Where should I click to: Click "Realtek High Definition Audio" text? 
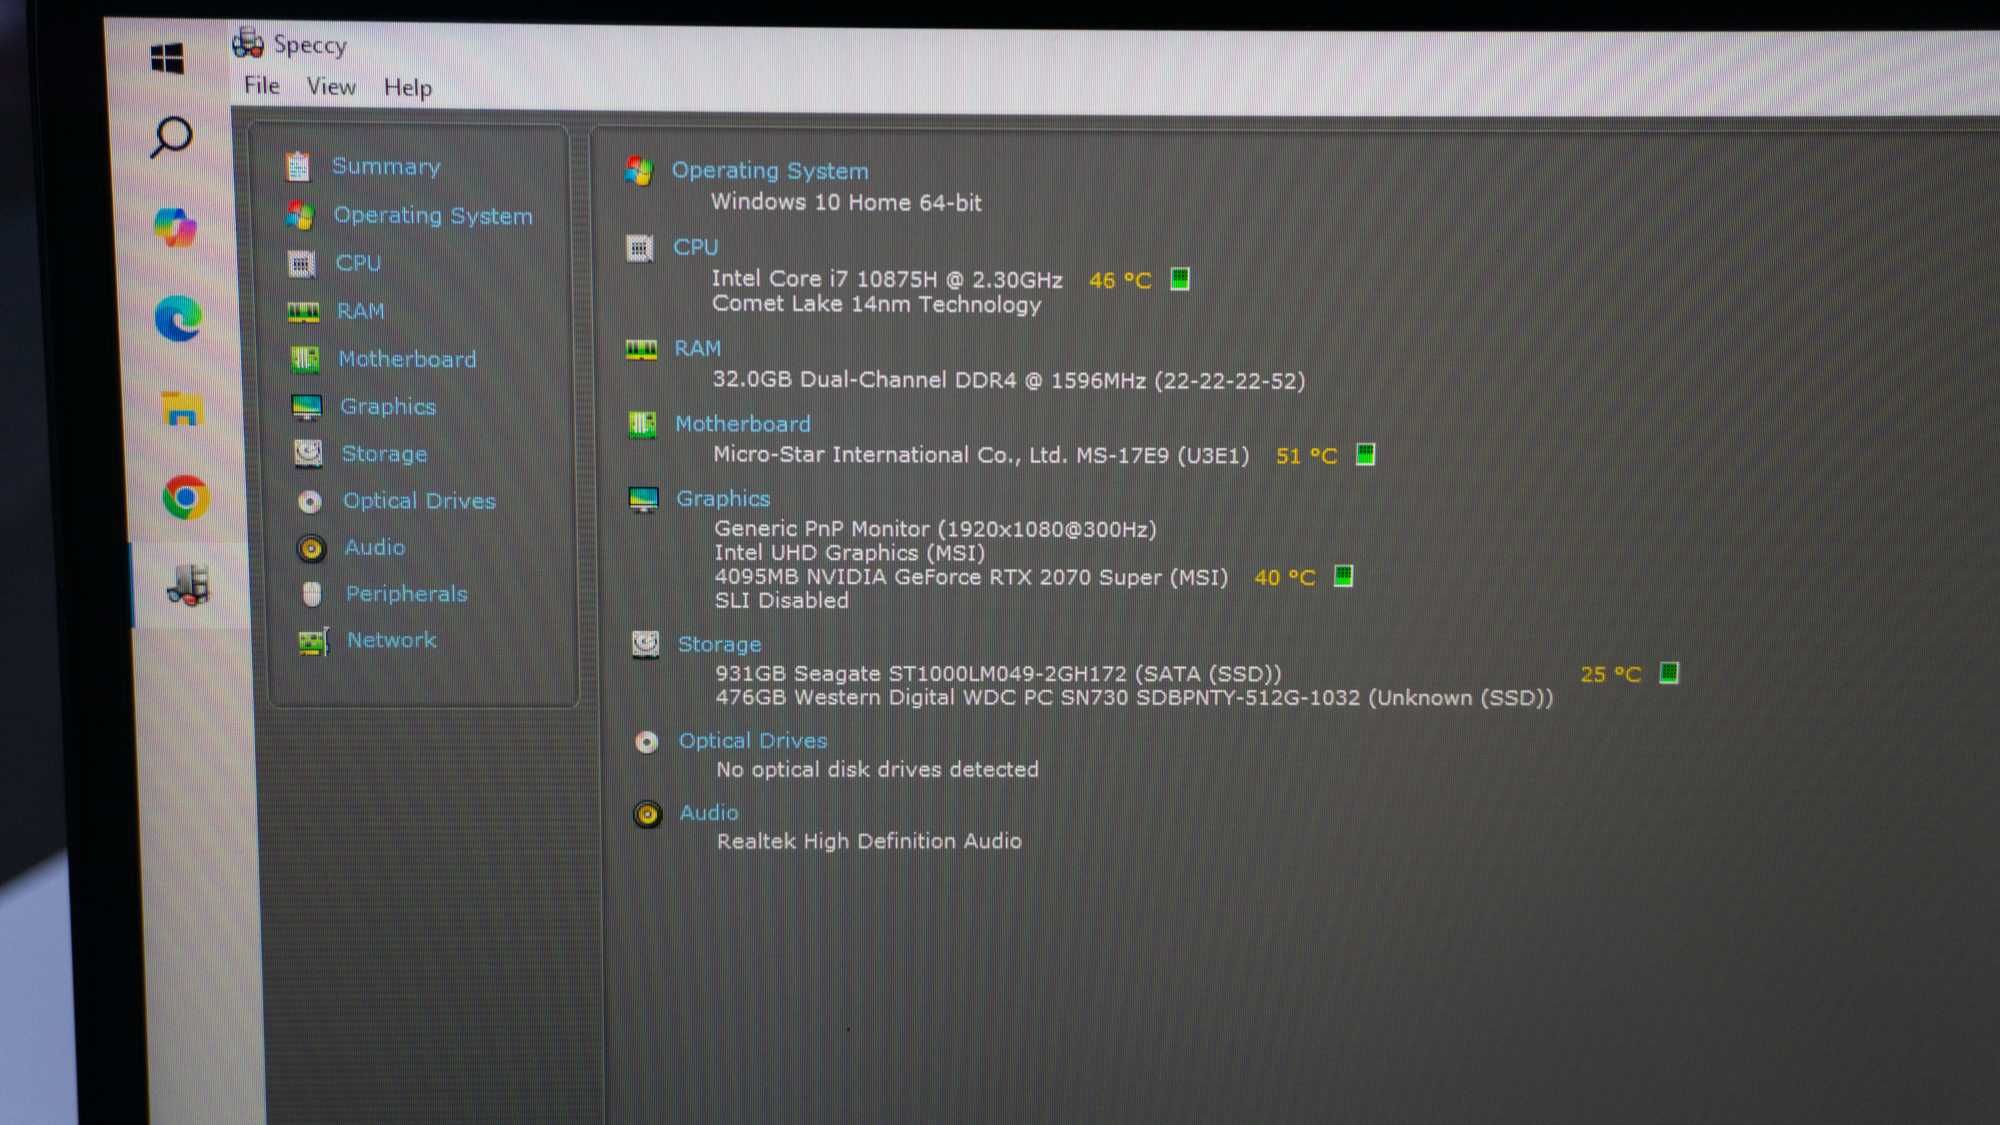click(869, 841)
